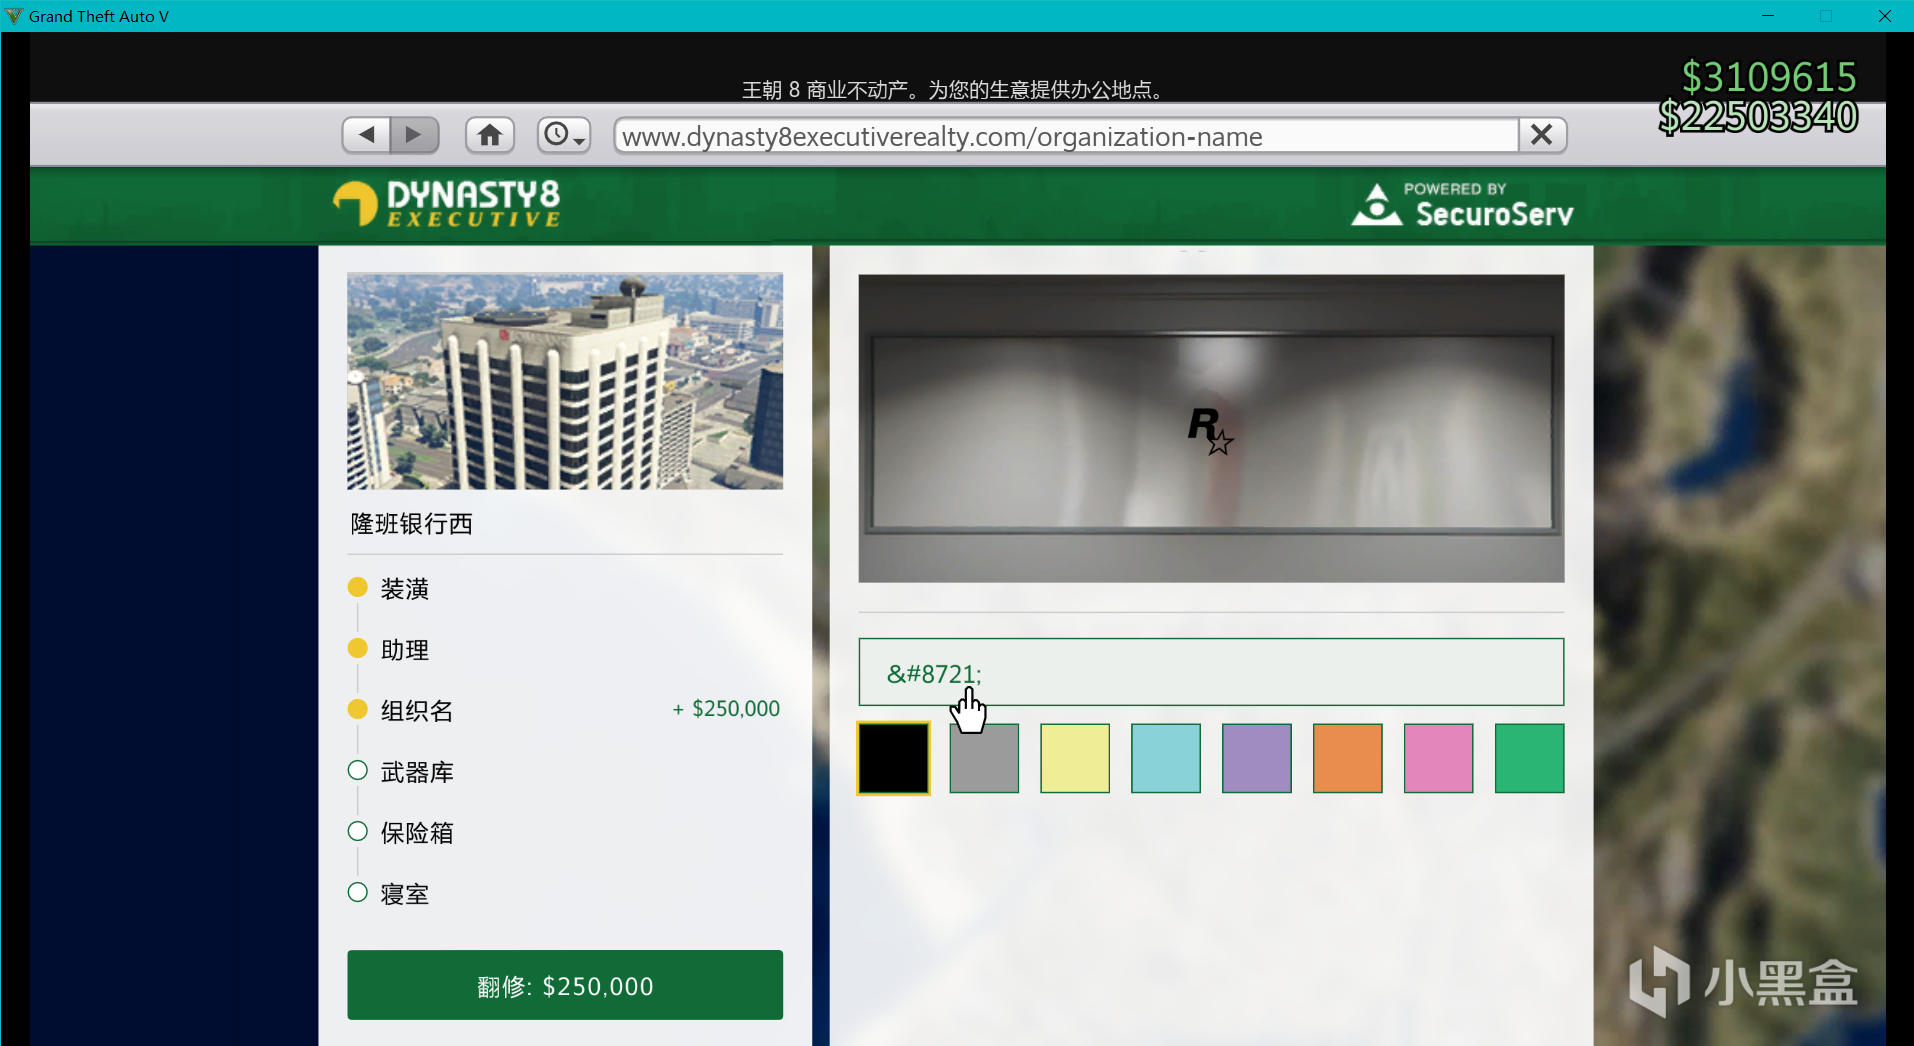Image resolution: width=1914 pixels, height=1046 pixels.
Task: Click the GTA V title bar icon
Action: click(x=14, y=16)
